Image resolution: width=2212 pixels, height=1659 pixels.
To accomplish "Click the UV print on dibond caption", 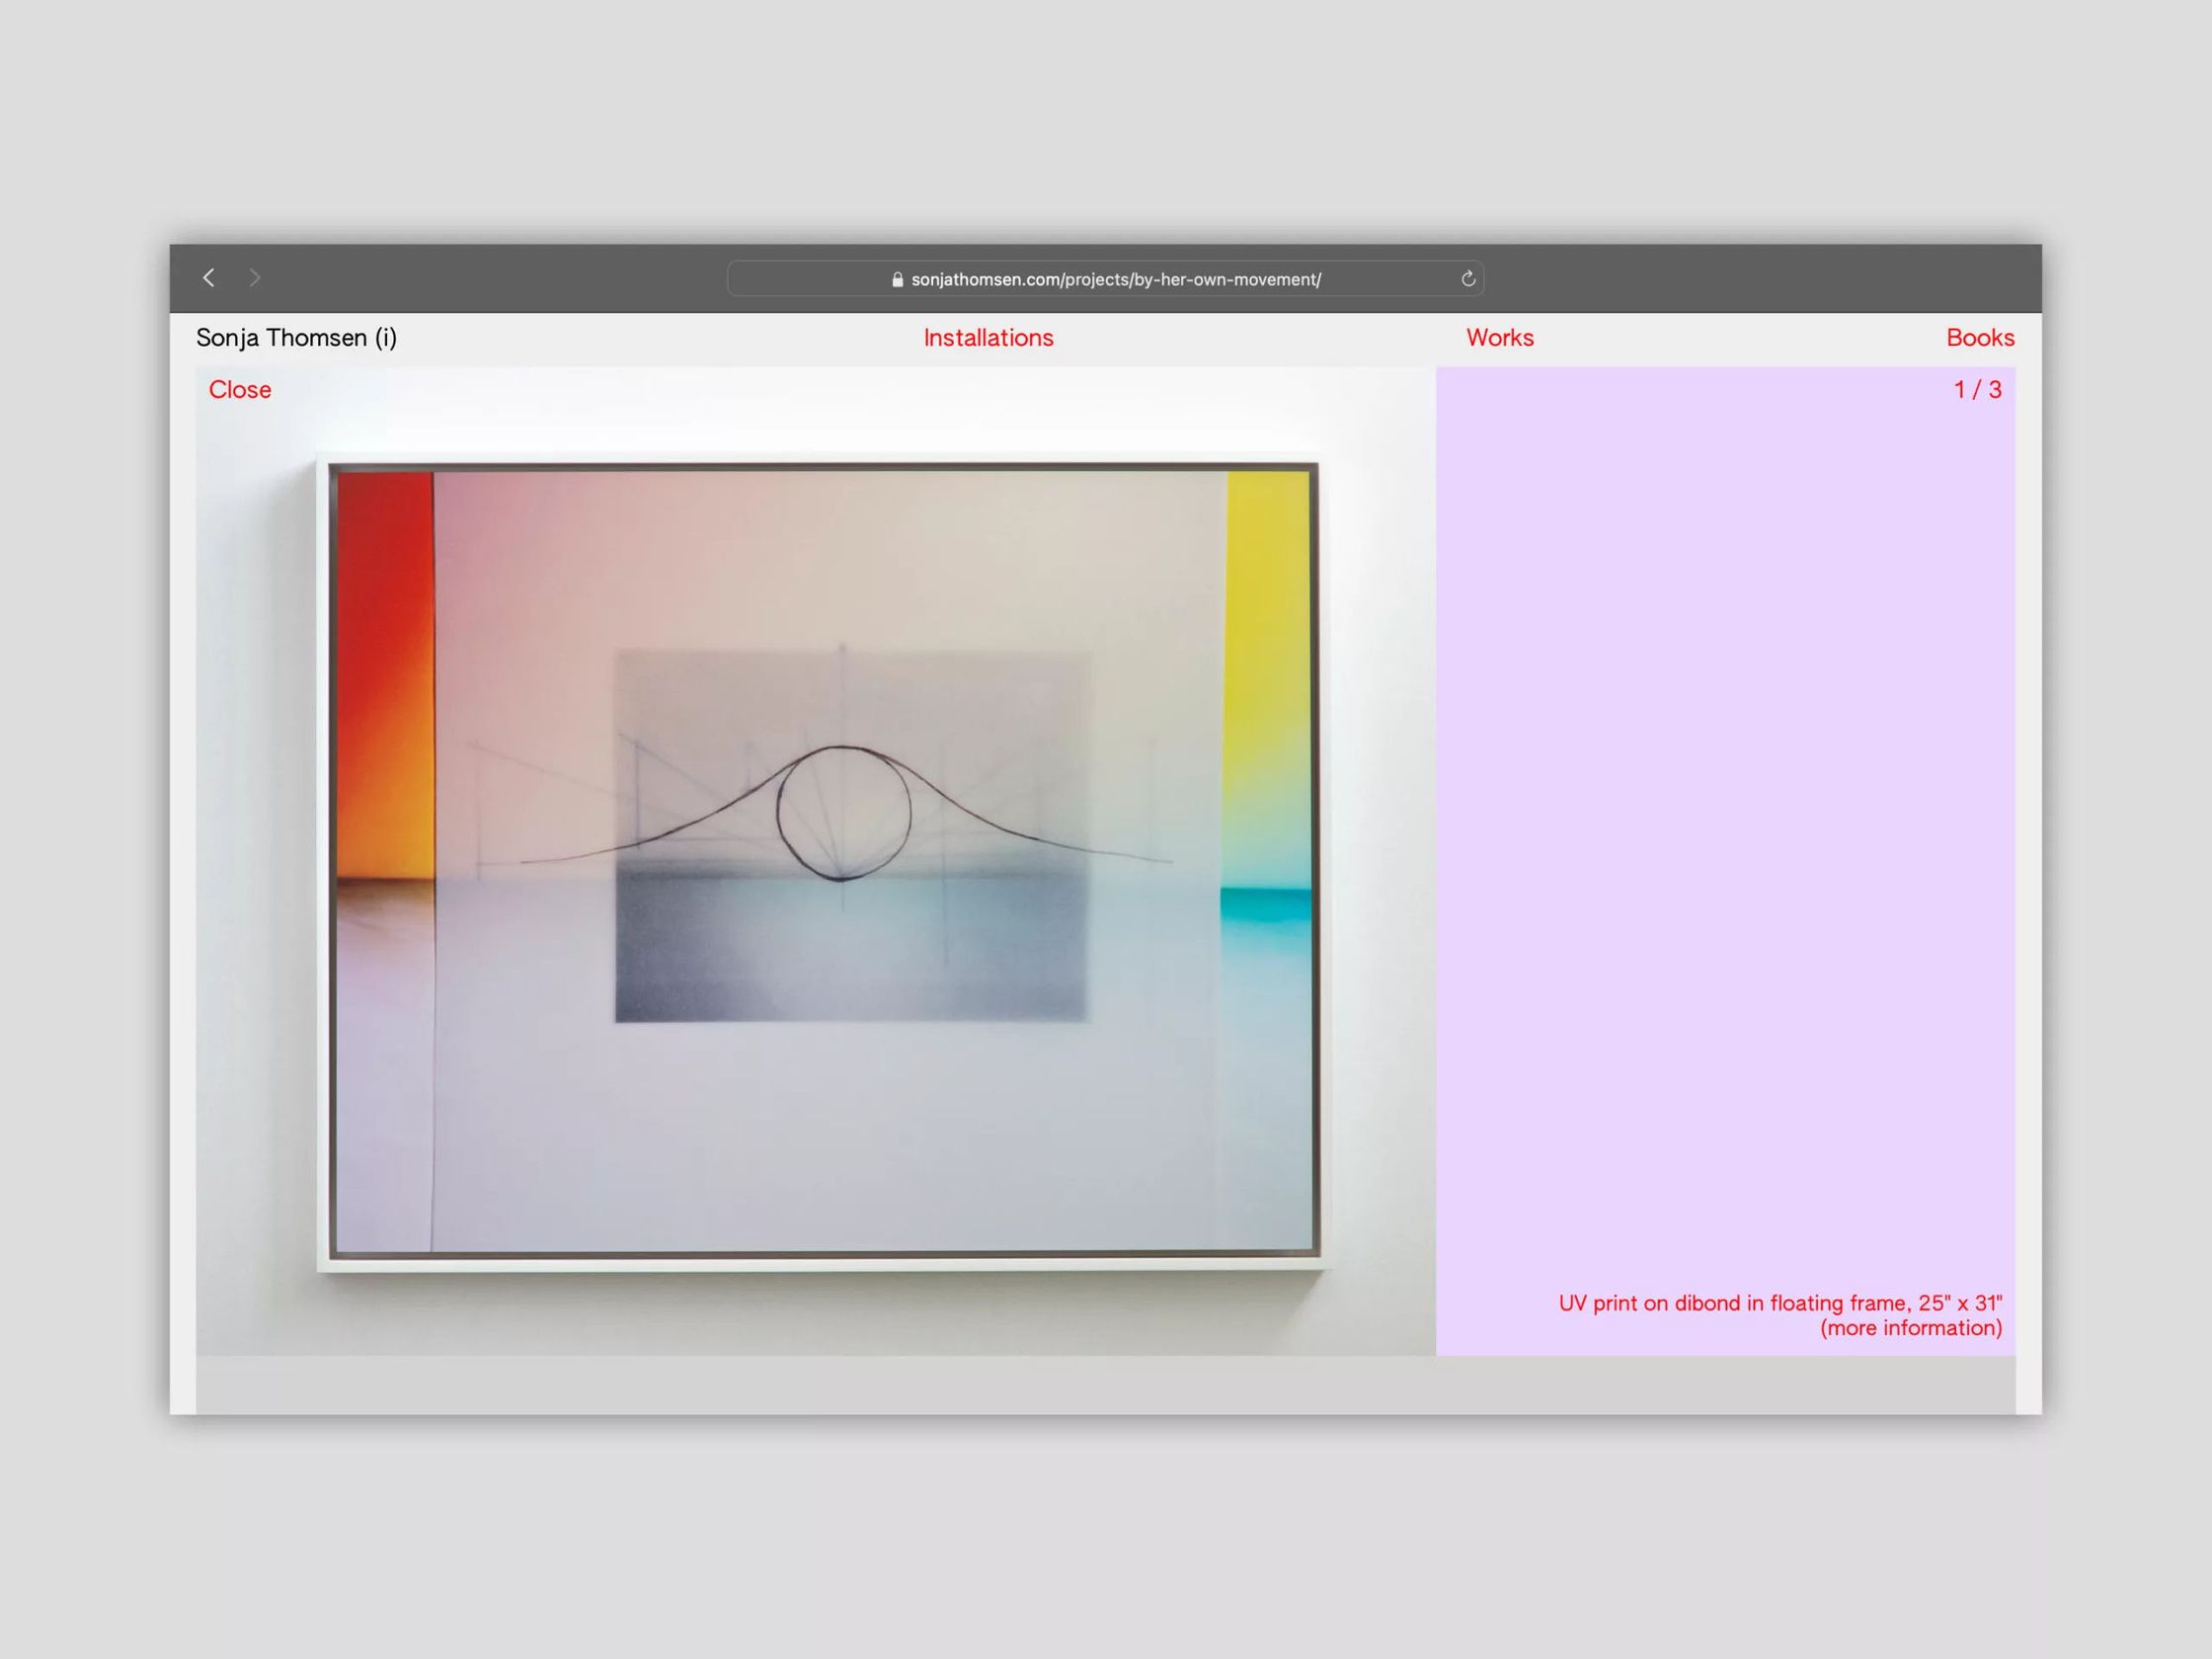I will [x=1780, y=1303].
